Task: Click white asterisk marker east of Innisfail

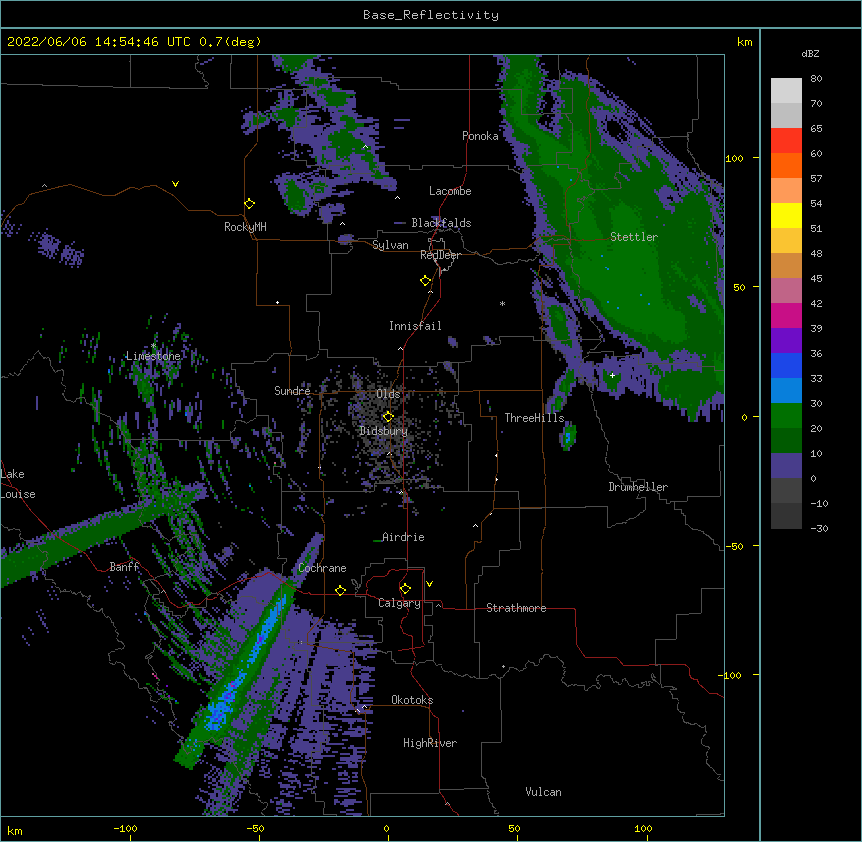Action: click(x=502, y=303)
